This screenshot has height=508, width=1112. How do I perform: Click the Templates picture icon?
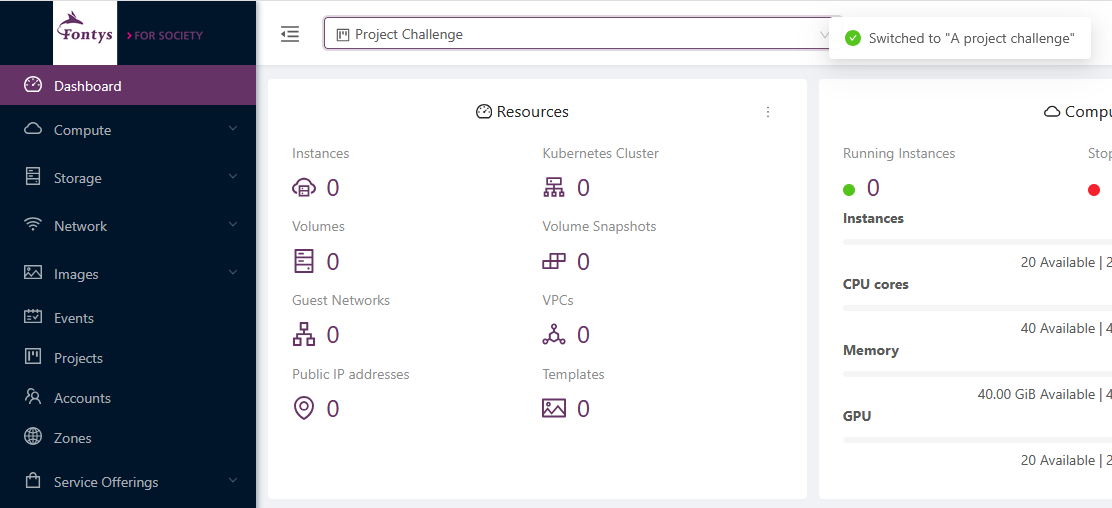coord(554,409)
